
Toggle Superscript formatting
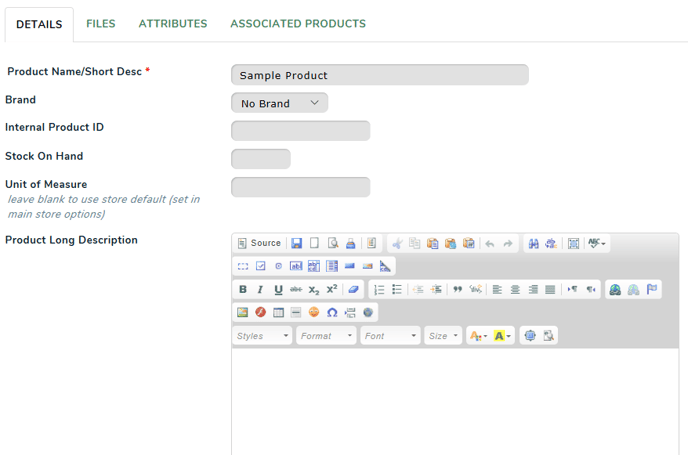click(x=332, y=290)
